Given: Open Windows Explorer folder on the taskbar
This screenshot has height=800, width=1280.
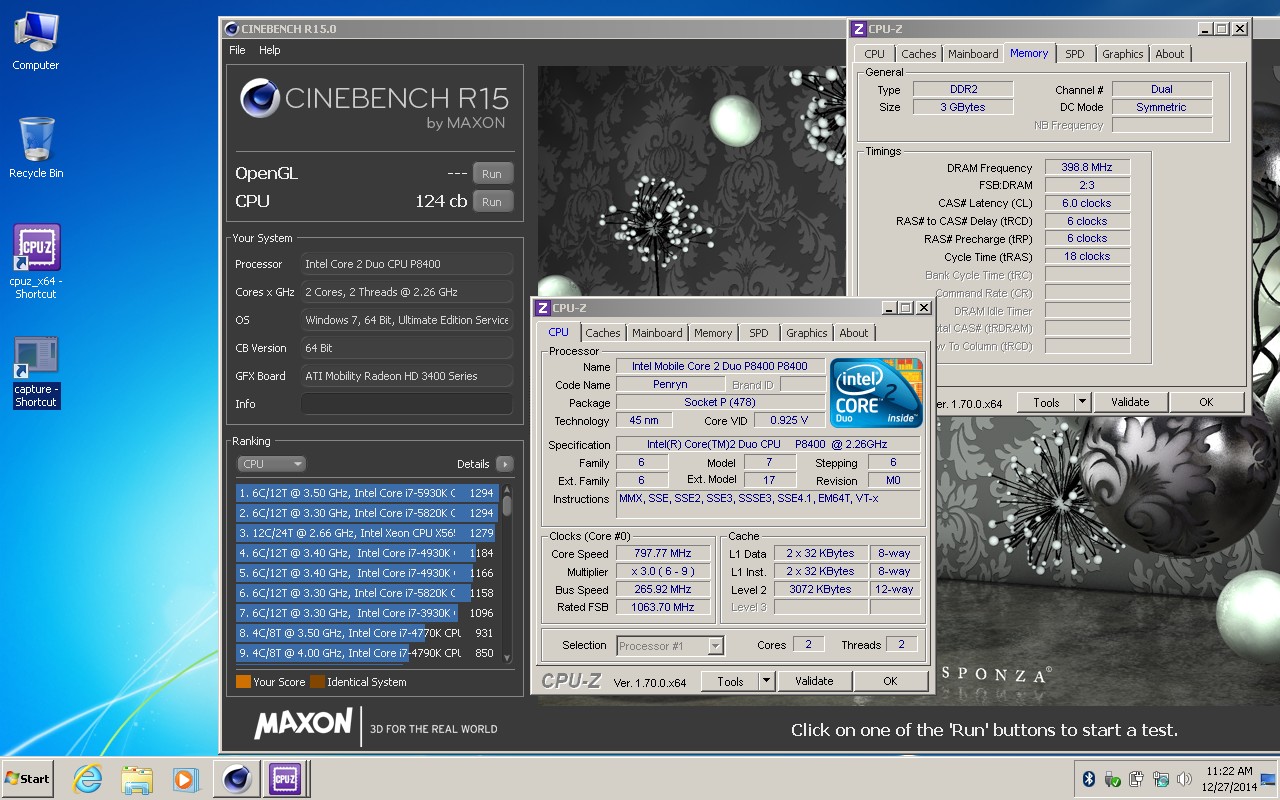Looking at the screenshot, I should coord(137,778).
